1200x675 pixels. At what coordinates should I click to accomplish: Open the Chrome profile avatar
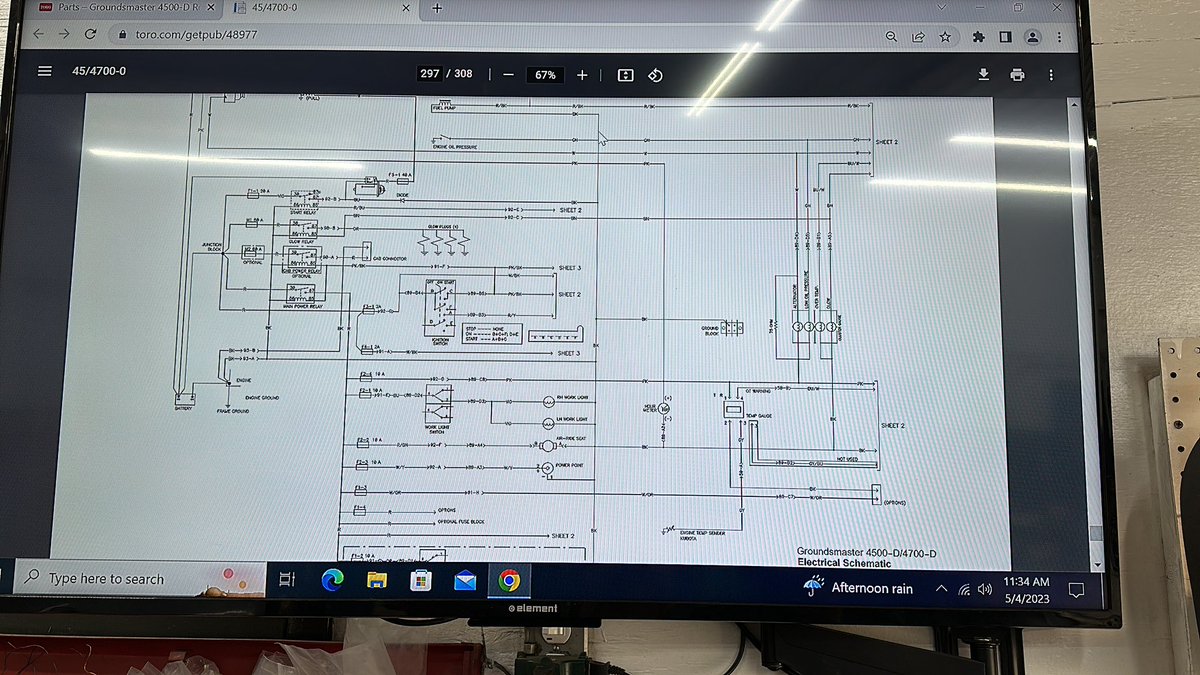(x=1032, y=36)
